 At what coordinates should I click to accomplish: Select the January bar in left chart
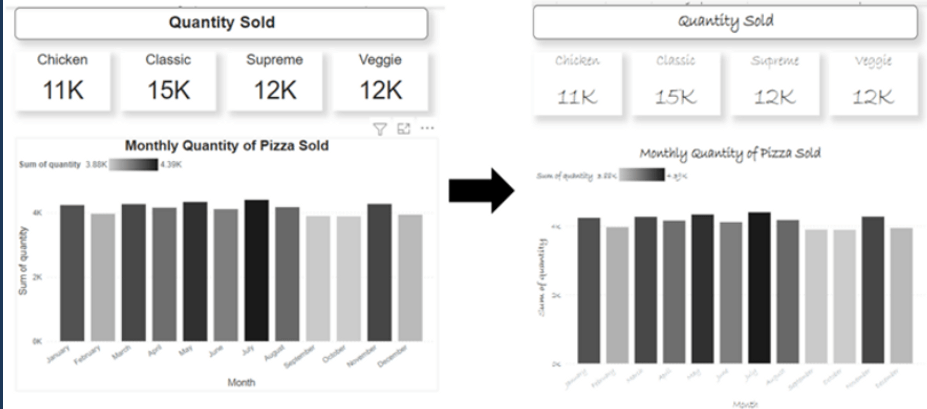(x=72, y=273)
